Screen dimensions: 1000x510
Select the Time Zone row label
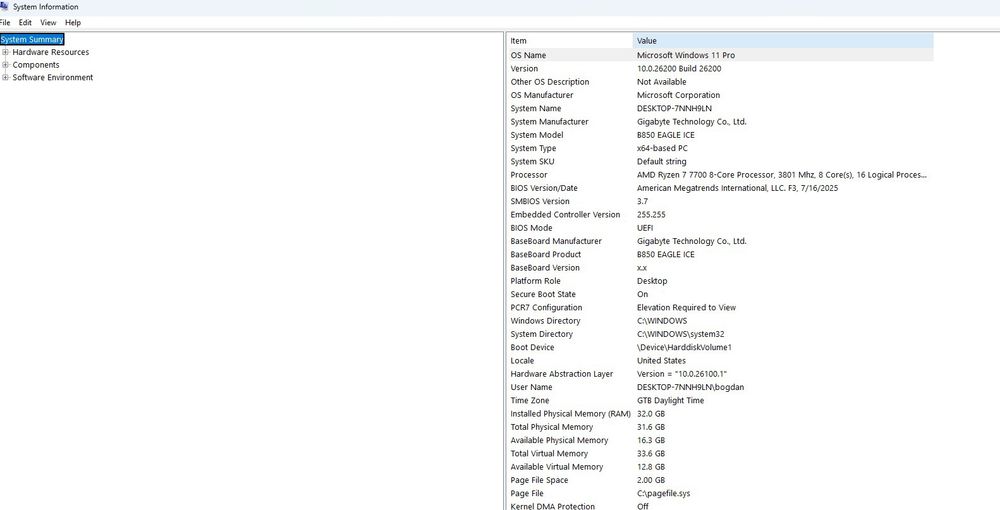531,401
